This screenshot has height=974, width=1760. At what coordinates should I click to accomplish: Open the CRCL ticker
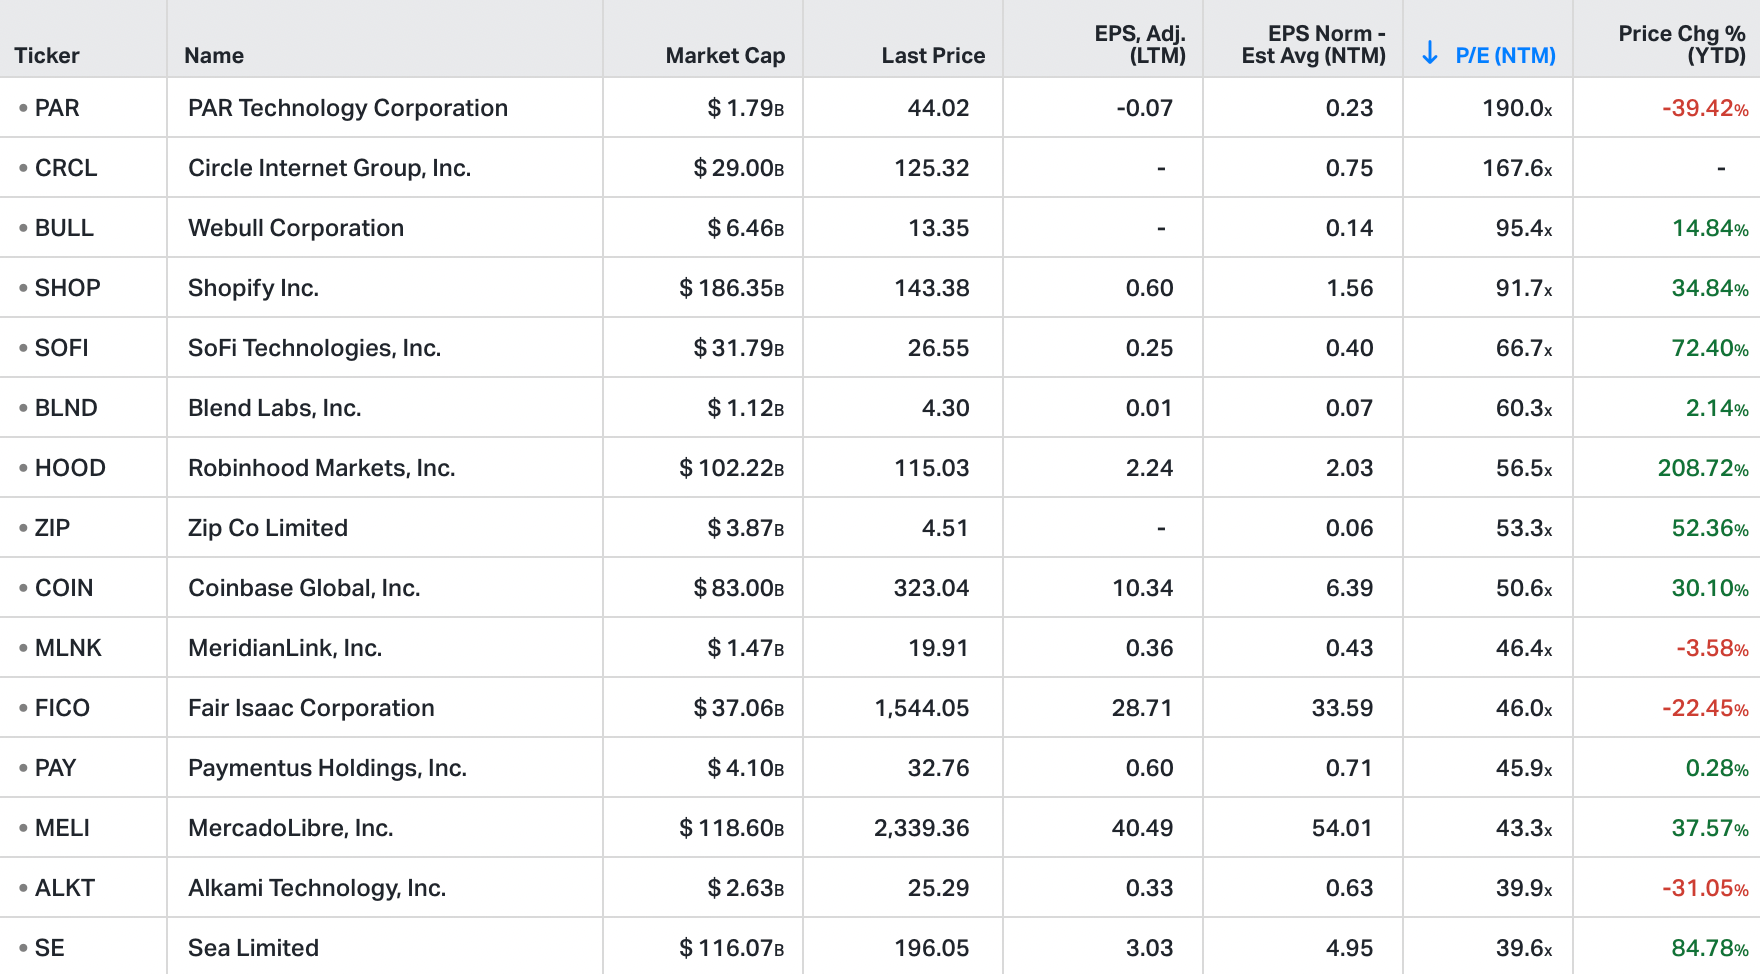point(66,168)
